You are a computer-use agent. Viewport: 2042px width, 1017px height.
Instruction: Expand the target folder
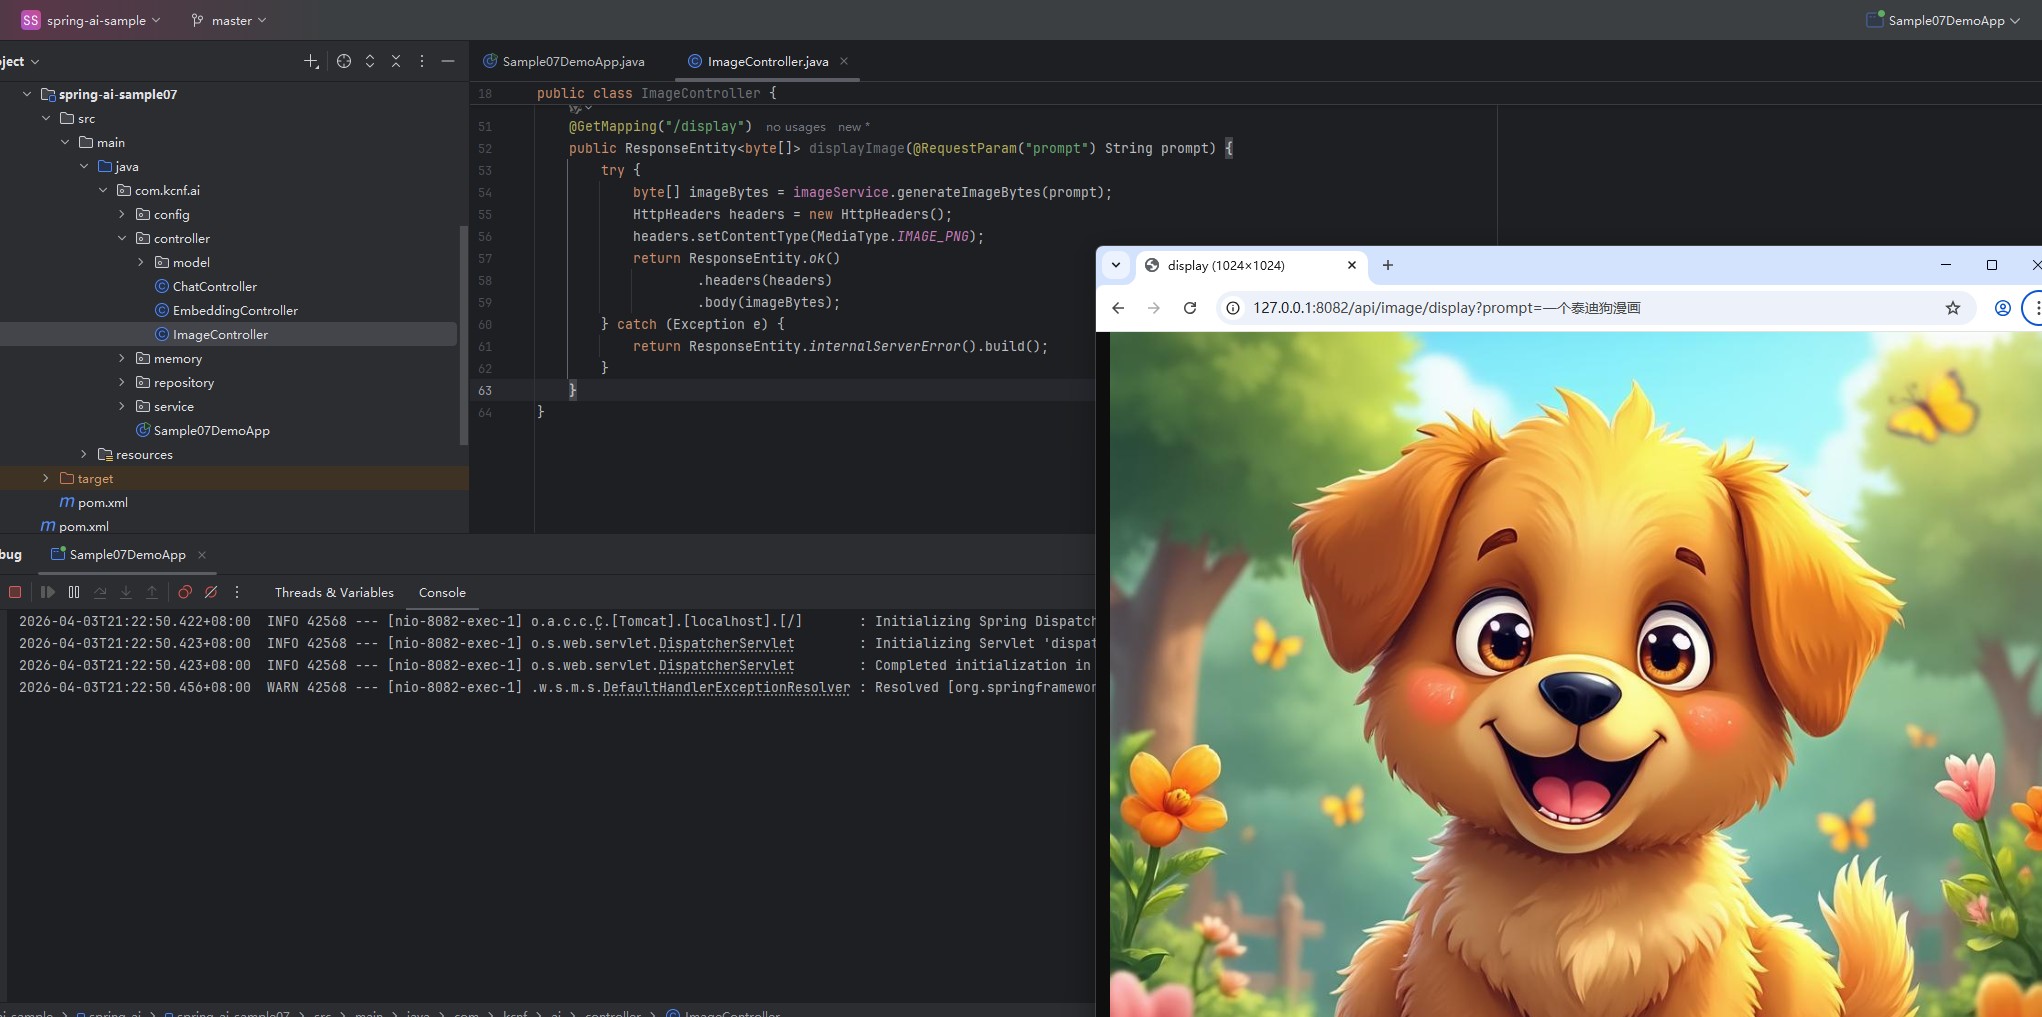coord(46,478)
